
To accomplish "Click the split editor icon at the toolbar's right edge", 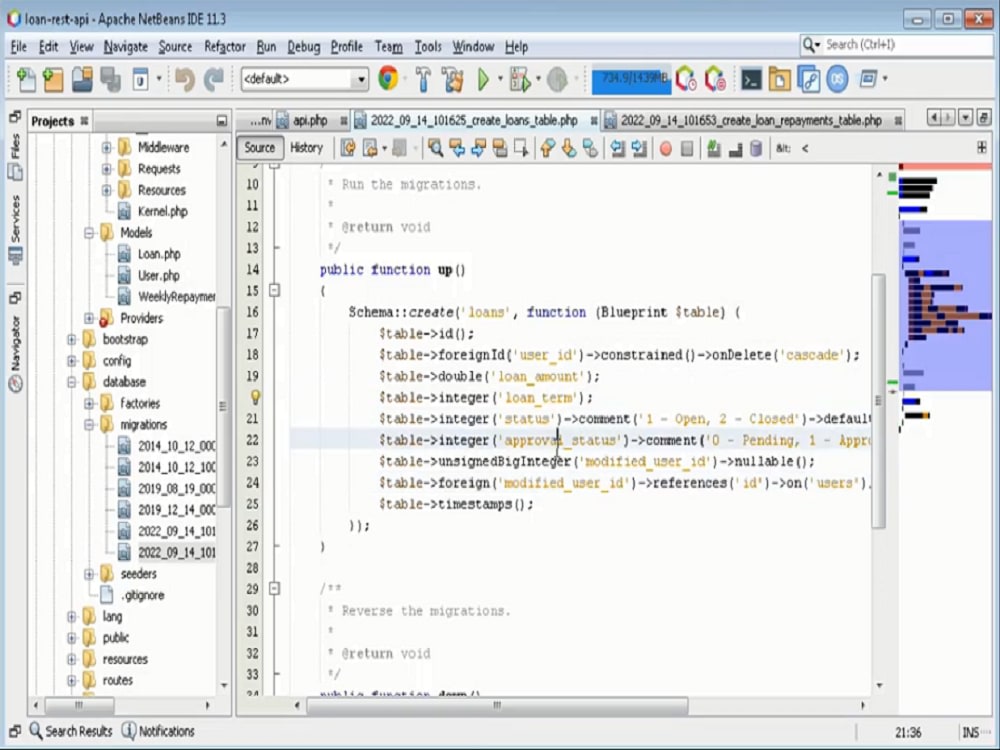I will [982, 148].
